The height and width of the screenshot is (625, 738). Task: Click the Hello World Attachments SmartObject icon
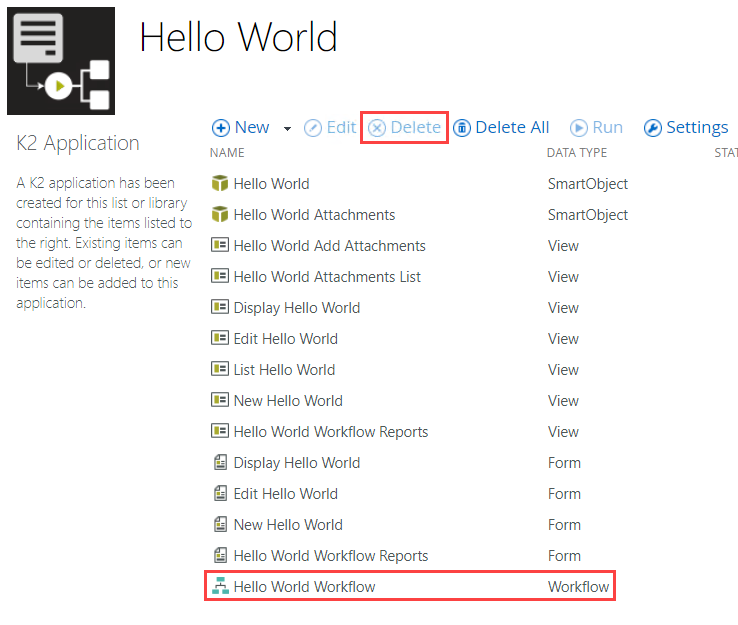pyautogui.click(x=220, y=215)
